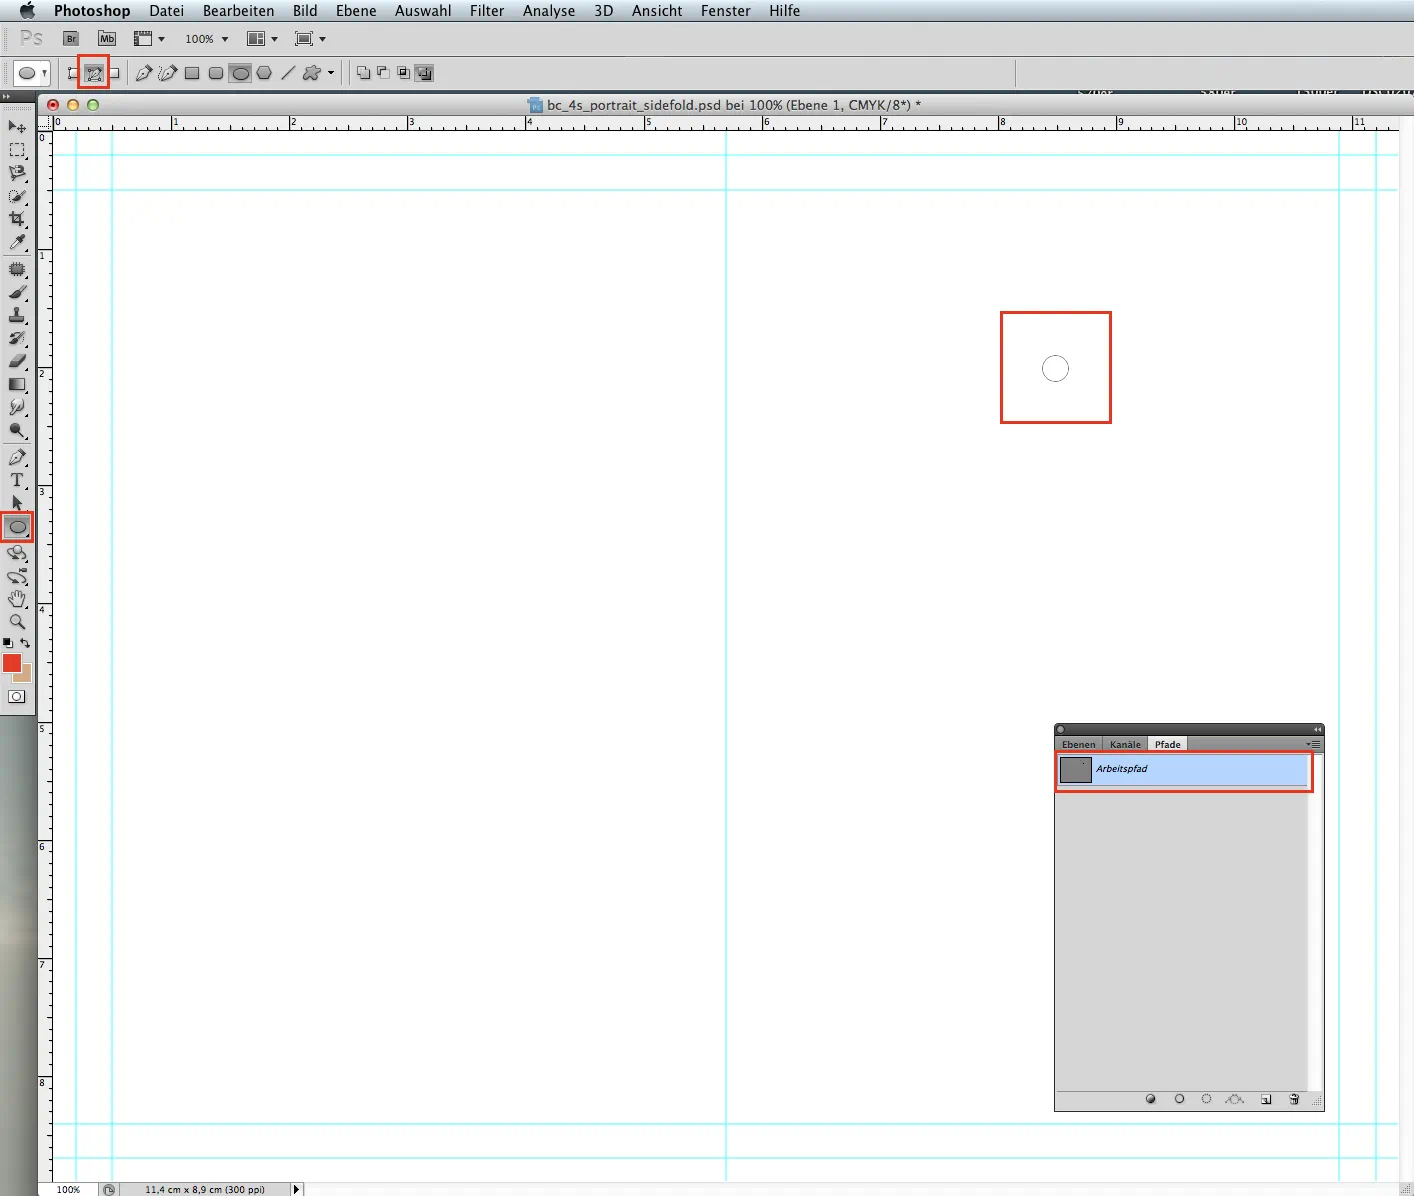Pick the Horizontal Type tool
The width and height of the screenshot is (1414, 1196).
pos(17,480)
